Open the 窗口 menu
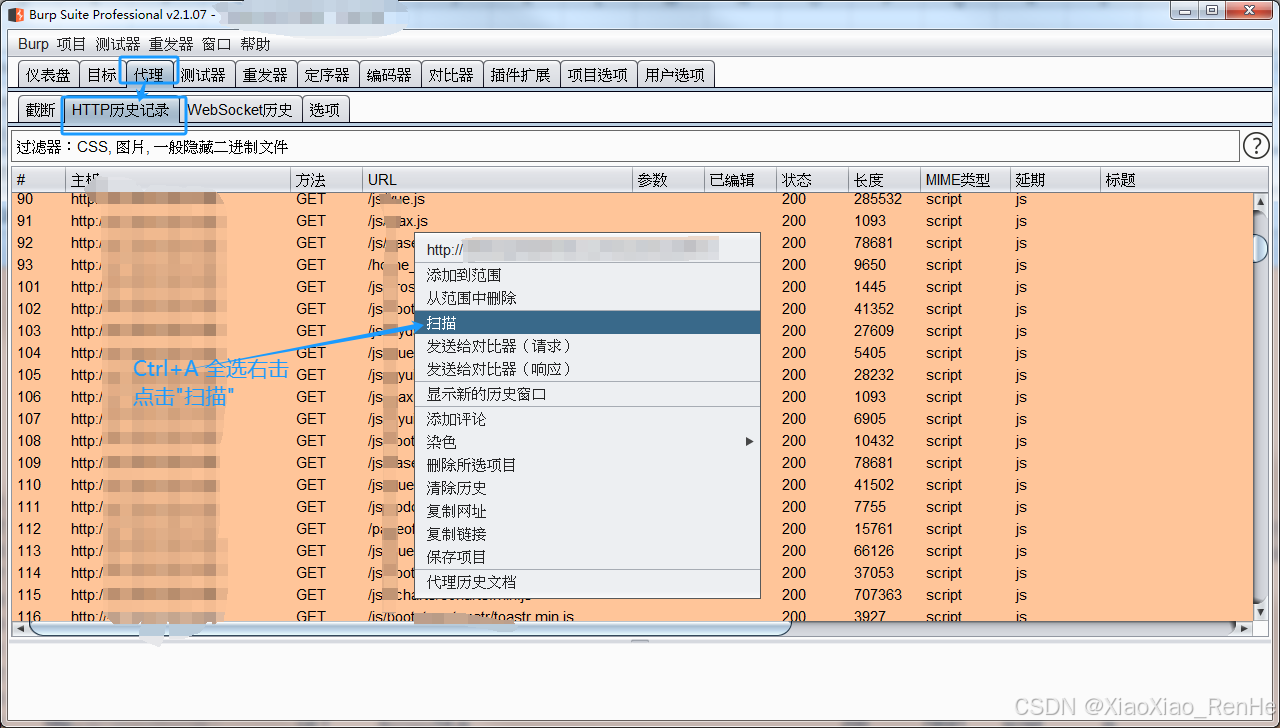 click(x=217, y=44)
